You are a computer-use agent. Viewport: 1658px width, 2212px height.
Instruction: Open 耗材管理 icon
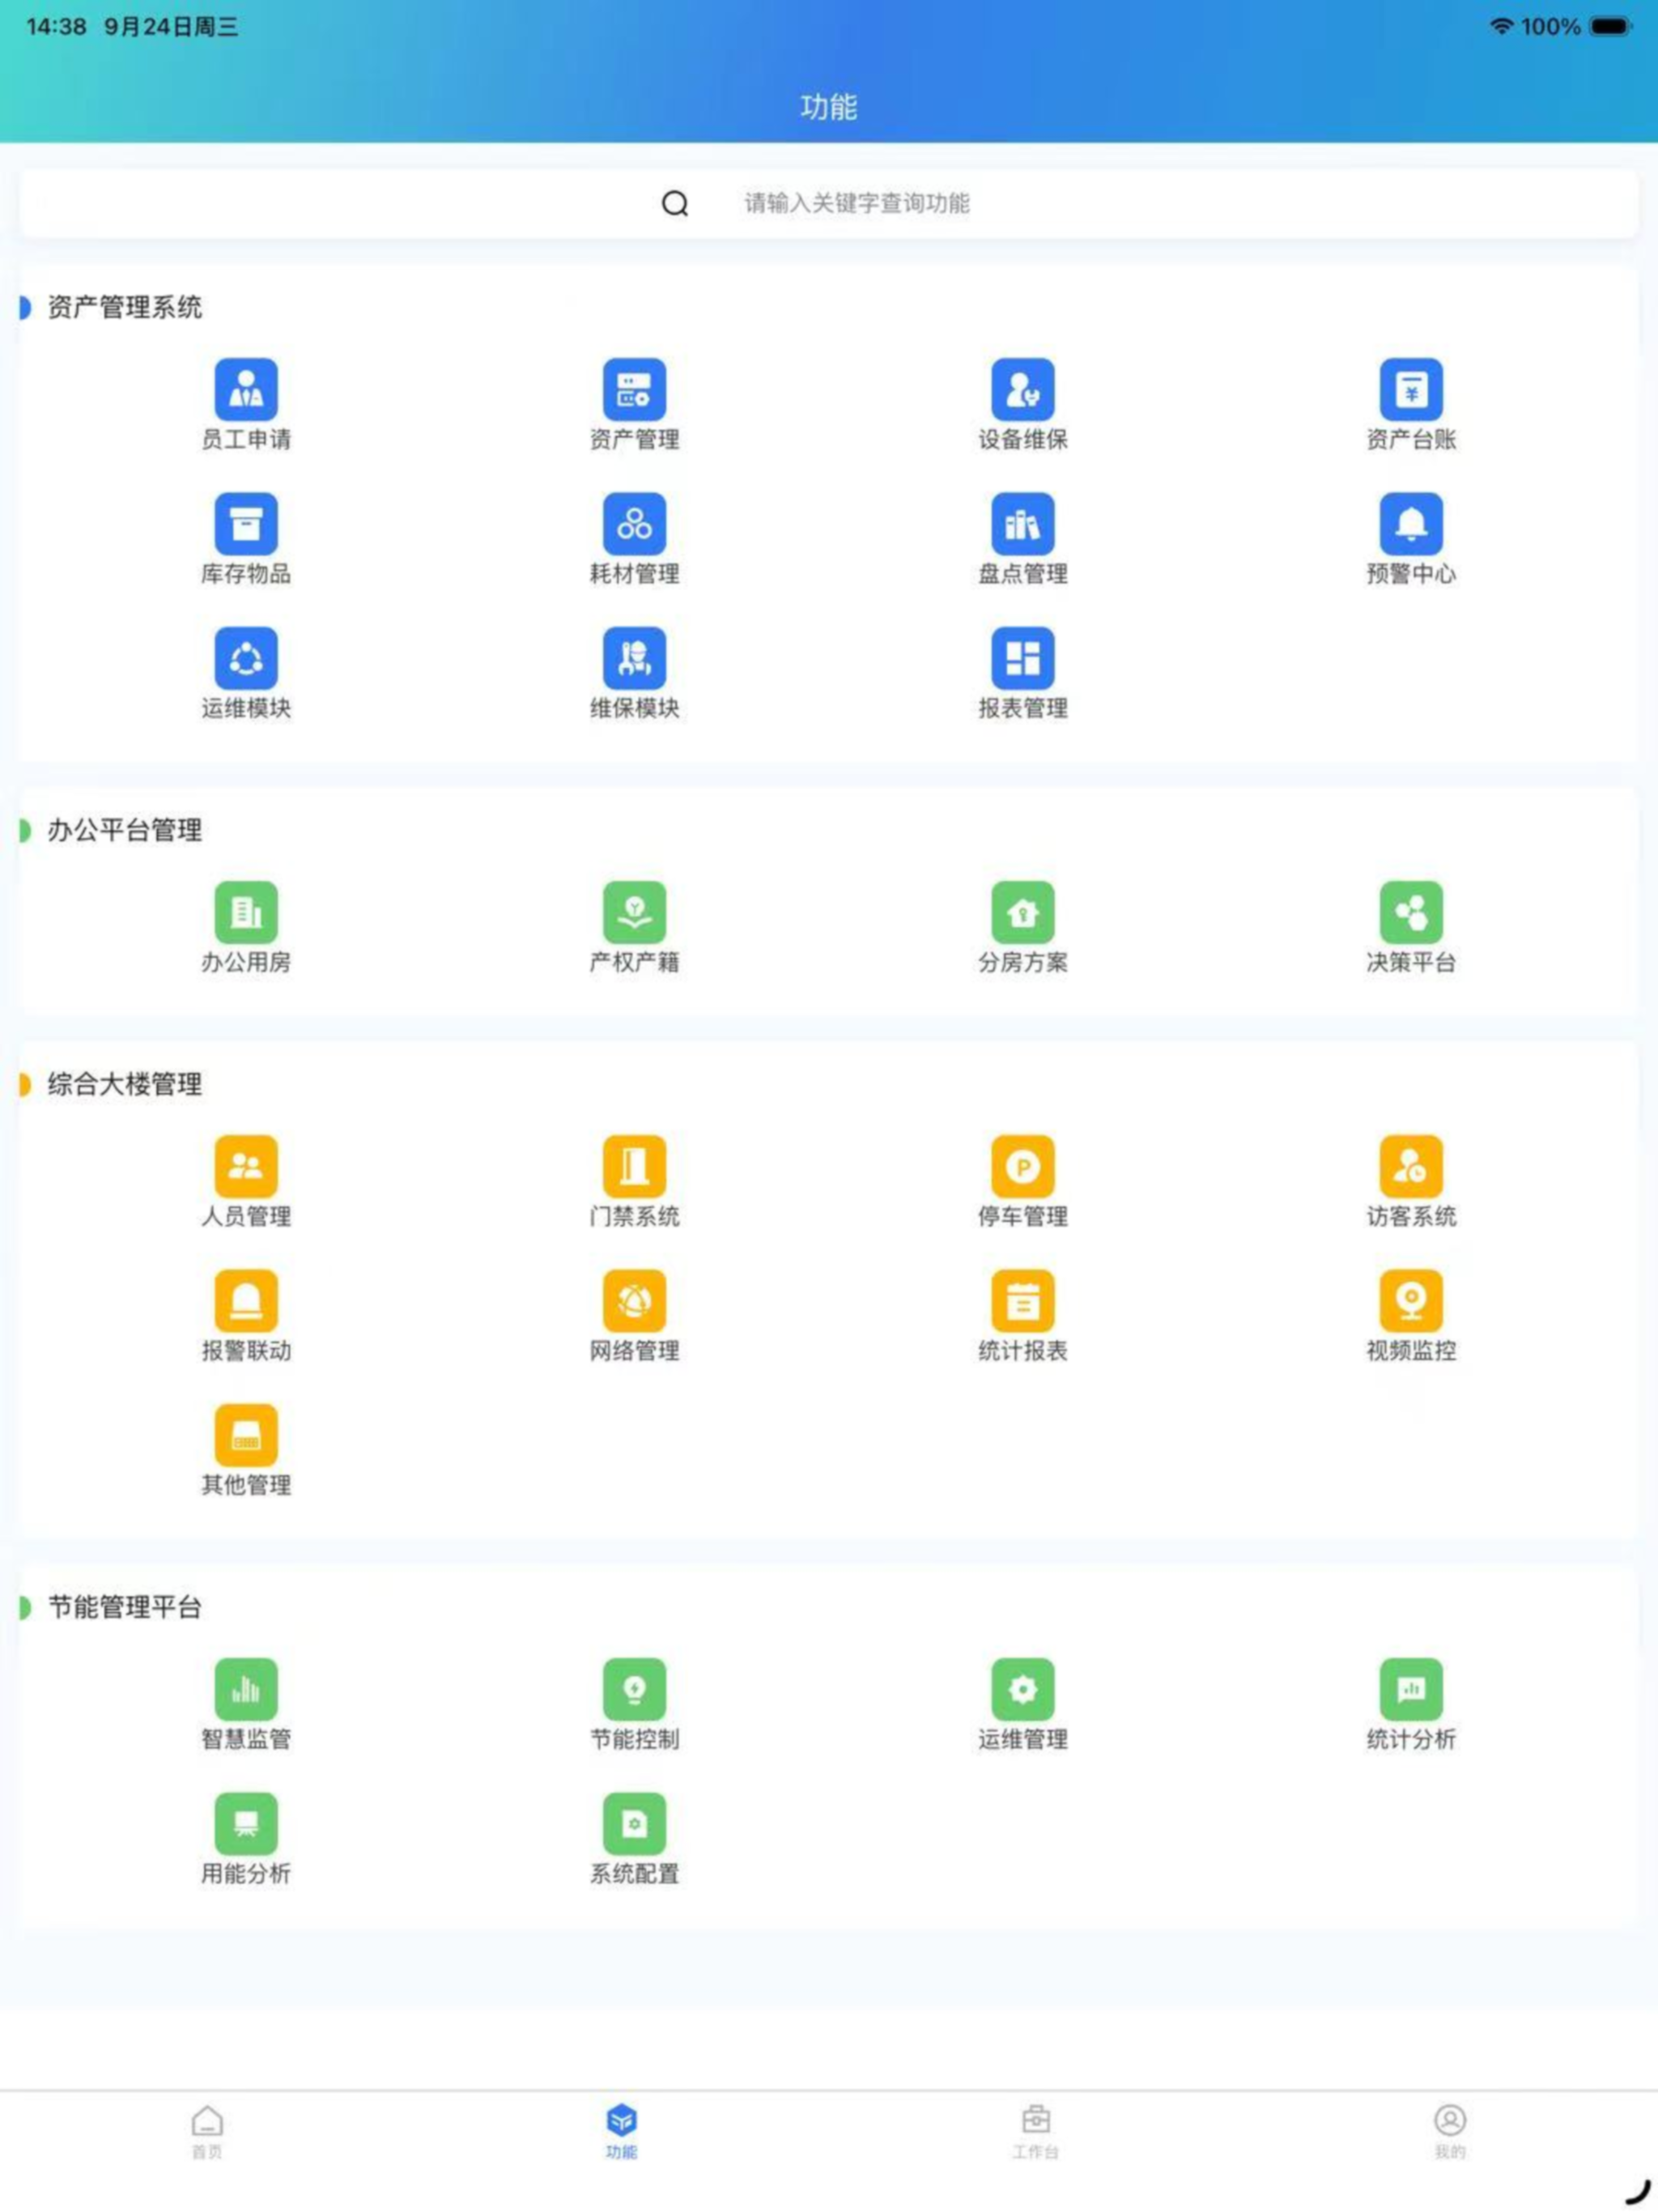[634, 523]
